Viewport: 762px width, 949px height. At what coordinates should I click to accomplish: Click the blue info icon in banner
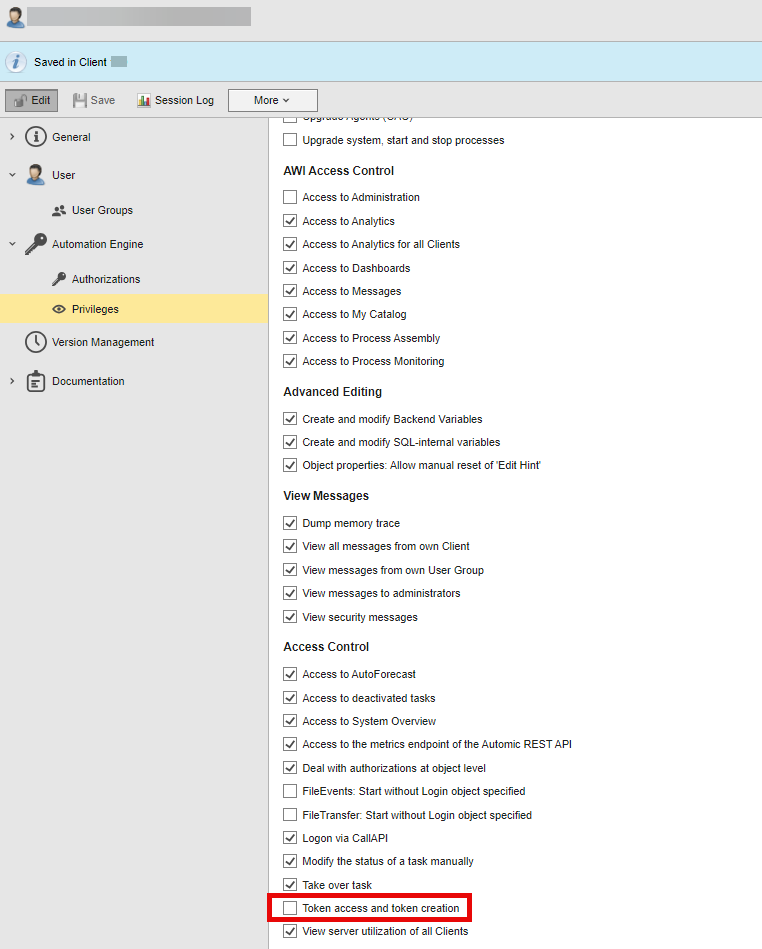coord(16,62)
